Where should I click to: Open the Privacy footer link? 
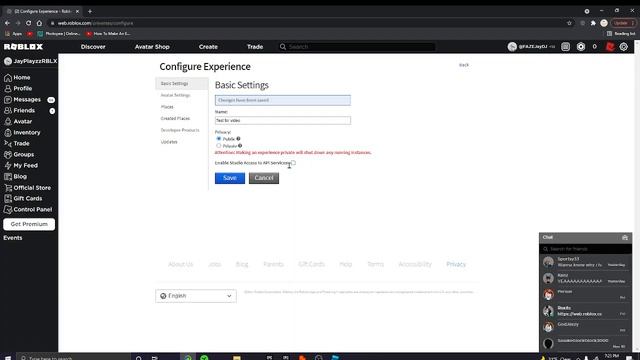[456, 264]
